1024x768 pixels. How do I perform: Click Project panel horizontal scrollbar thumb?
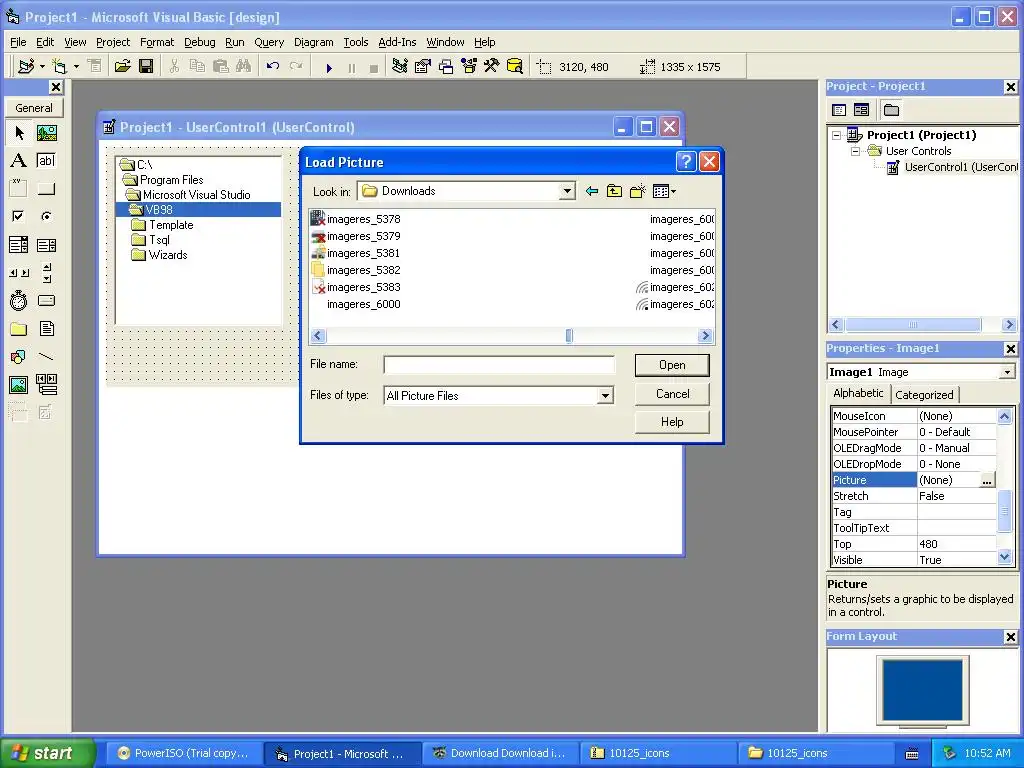[913, 325]
